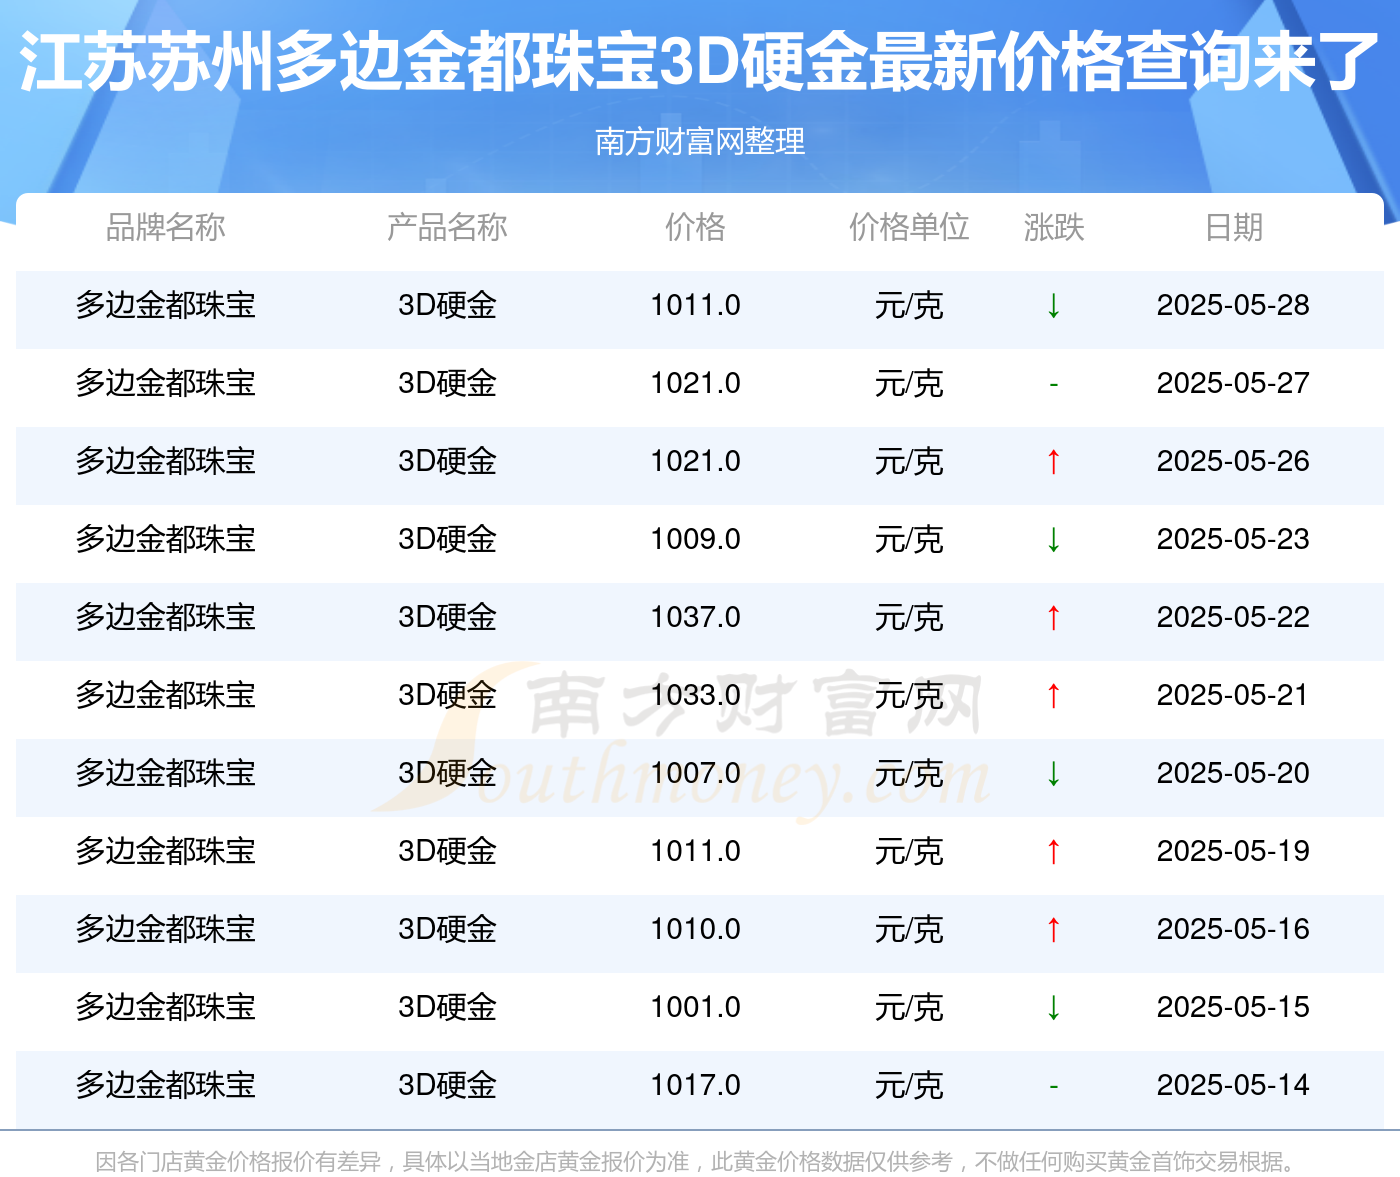Select price 1011.0 on 2025-05-19
This screenshot has width=1400, height=1177.
pos(695,851)
